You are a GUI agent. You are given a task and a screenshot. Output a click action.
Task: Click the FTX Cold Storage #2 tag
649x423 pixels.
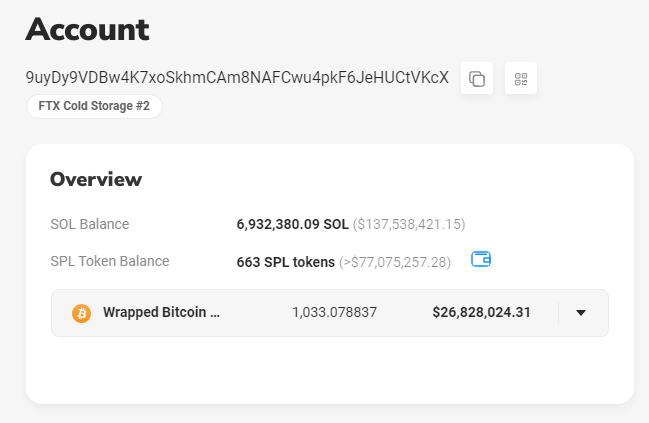94,106
